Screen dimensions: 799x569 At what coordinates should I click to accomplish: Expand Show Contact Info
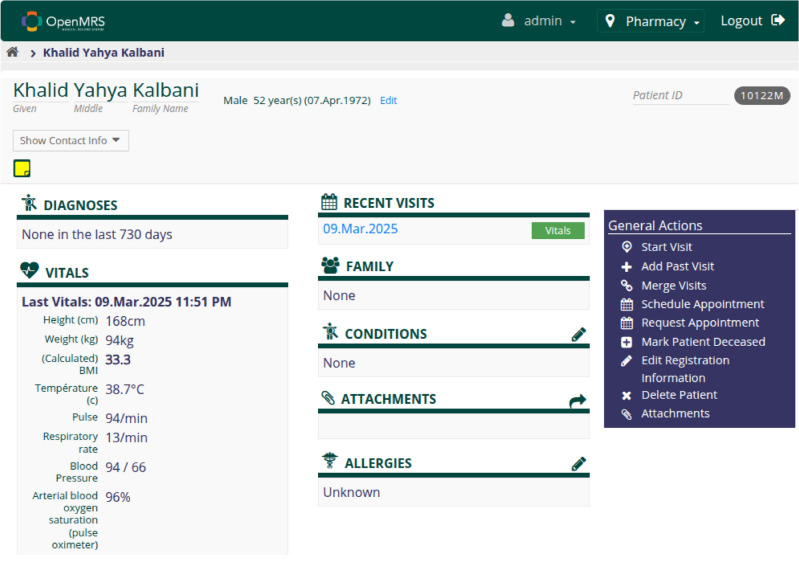pyautogui.click(x=71, y=141)
